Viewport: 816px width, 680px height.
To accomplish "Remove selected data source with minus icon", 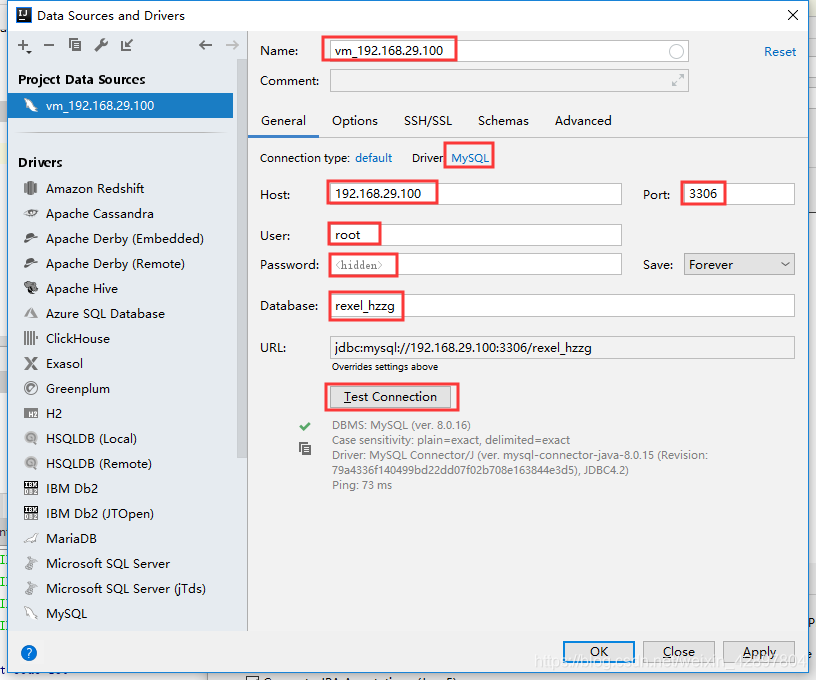I will coord(49,45).
